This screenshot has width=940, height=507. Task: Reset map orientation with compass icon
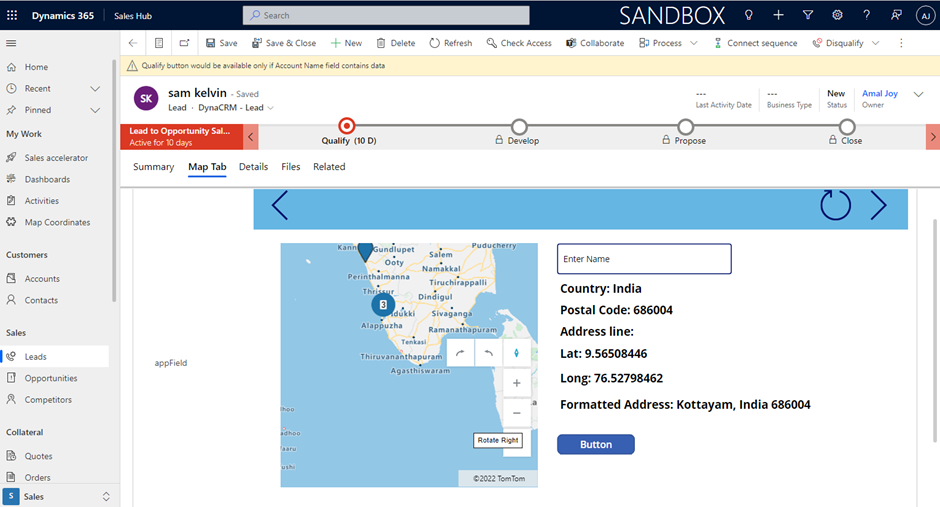click(x=516, y=353)
